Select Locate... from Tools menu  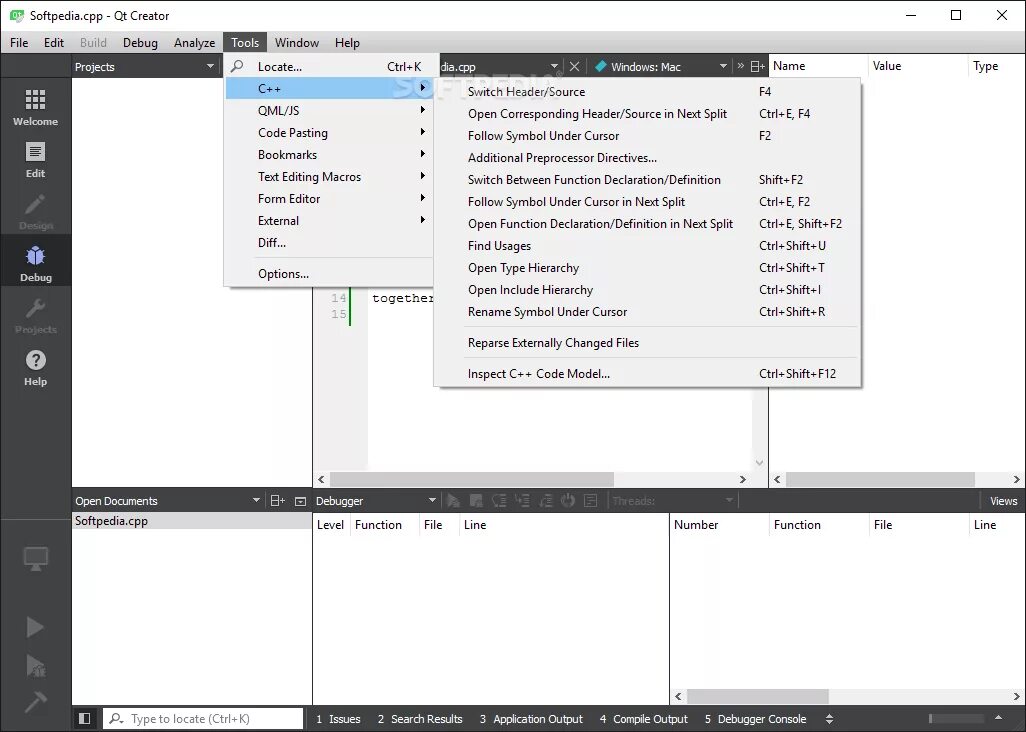pyautogui.click(x=328, y=67)
